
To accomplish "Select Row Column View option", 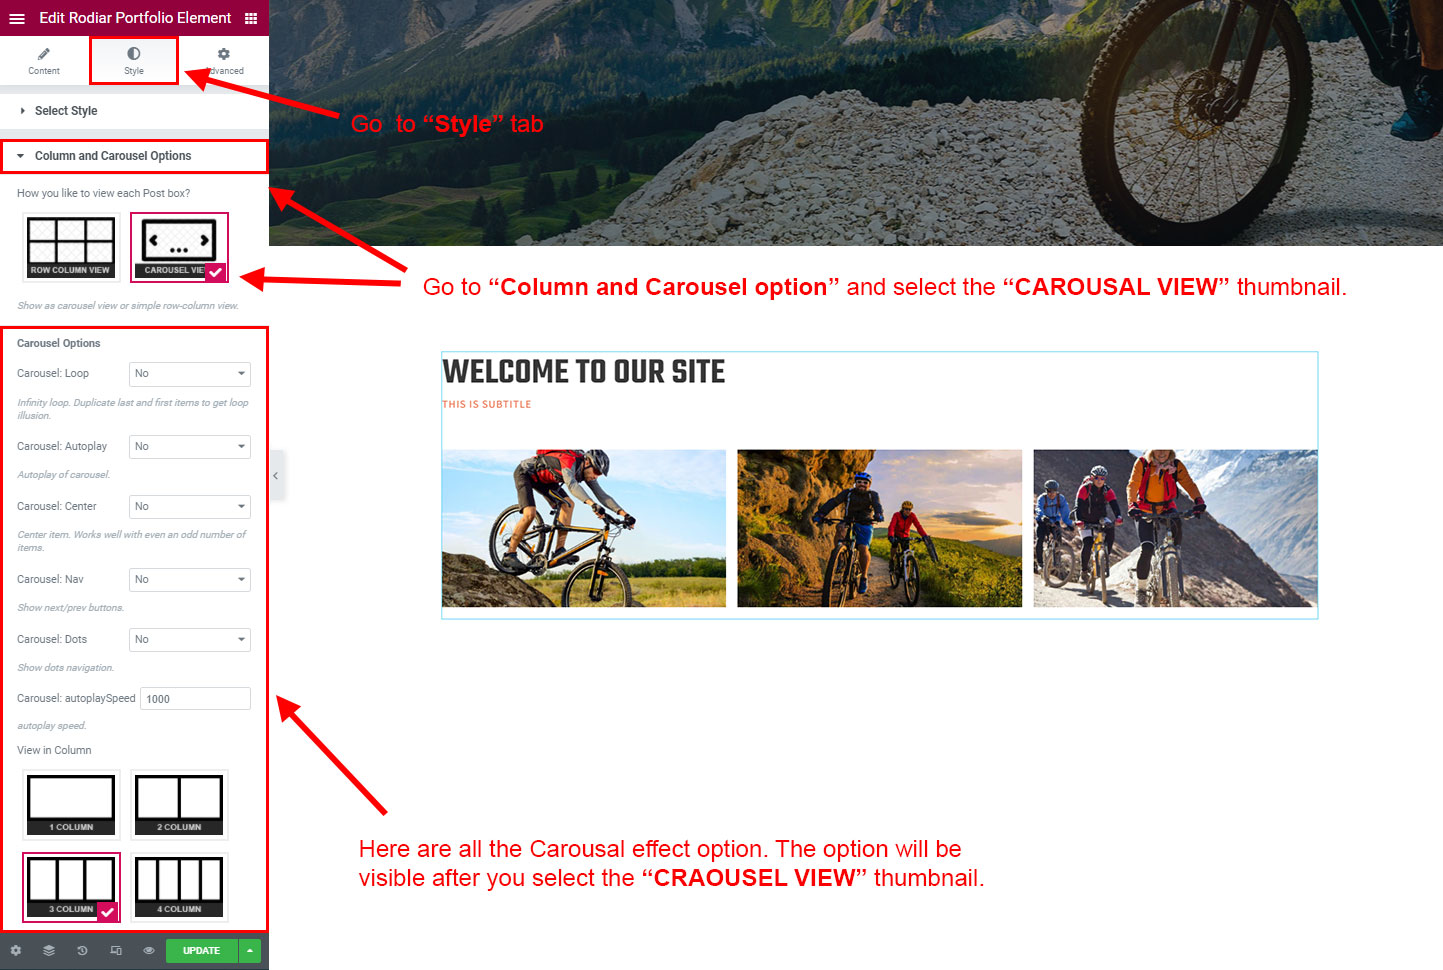I will 71,247.
